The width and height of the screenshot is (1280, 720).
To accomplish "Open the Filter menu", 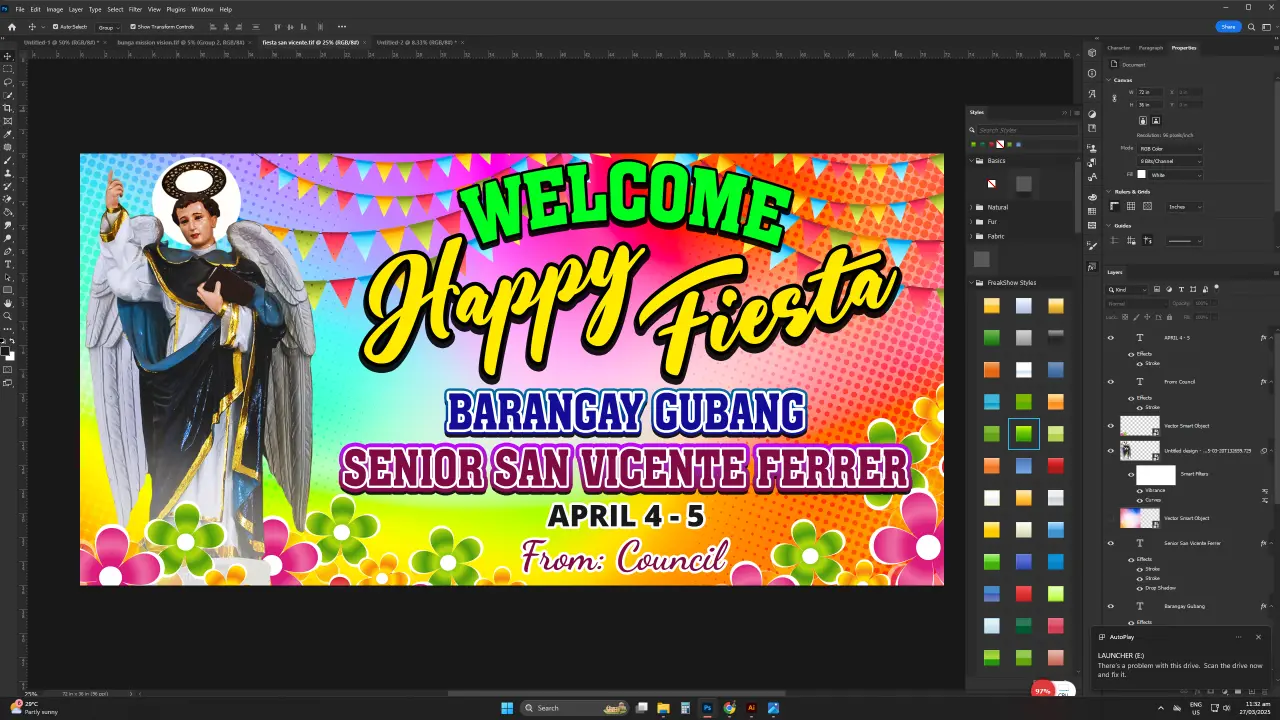I will click(135, 9).
